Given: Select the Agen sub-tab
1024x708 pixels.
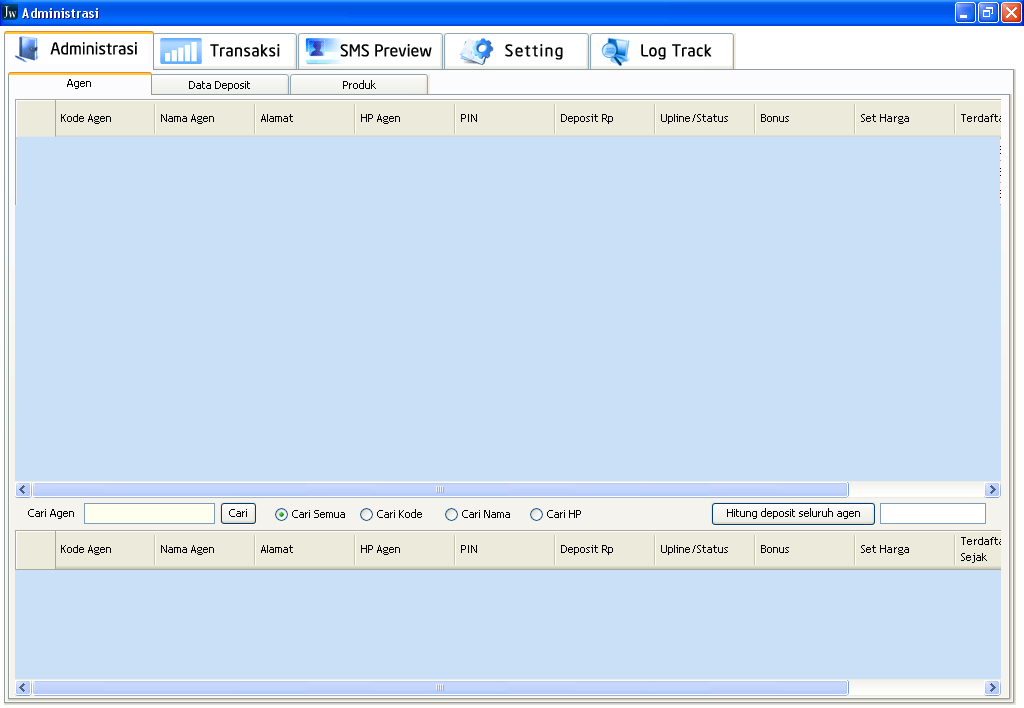Looking at the screenshot, I should (80, 84).
